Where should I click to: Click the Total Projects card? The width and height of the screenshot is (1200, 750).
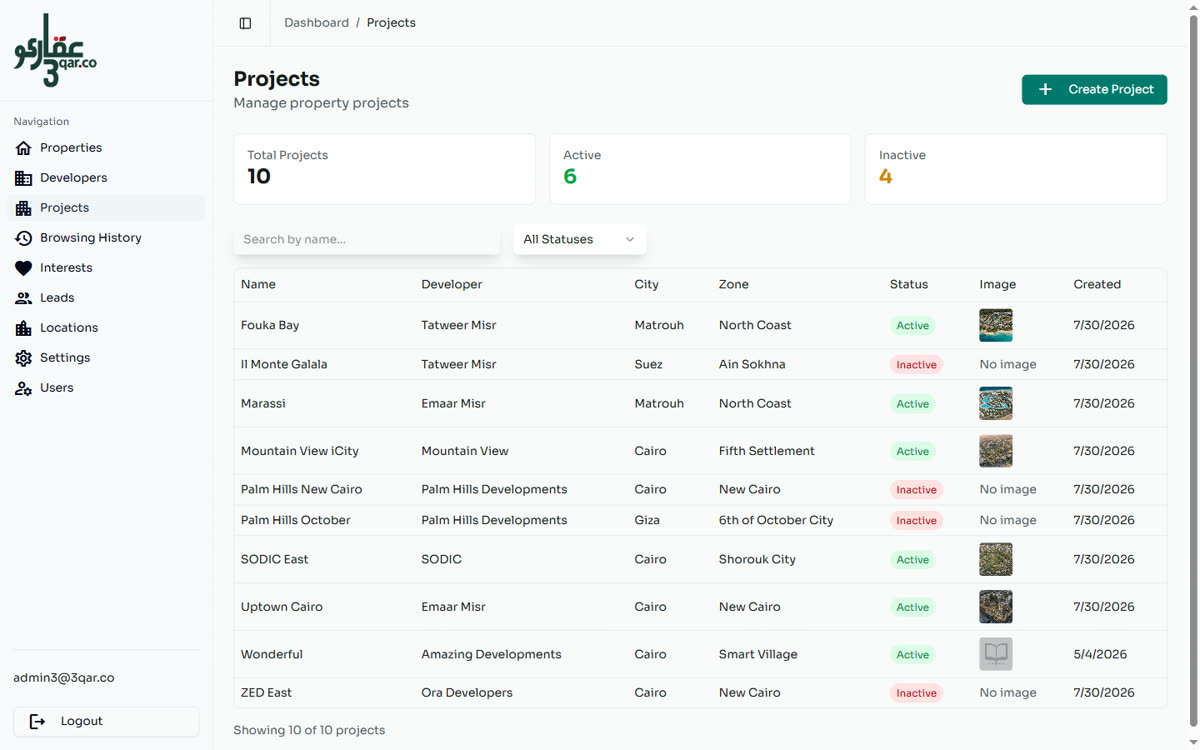(385, 169)
